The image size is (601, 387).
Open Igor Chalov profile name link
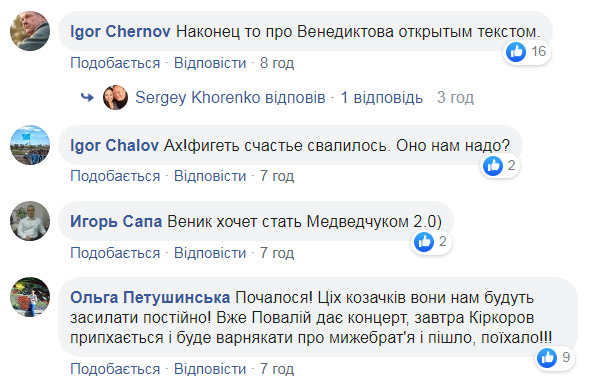point(114,146)
